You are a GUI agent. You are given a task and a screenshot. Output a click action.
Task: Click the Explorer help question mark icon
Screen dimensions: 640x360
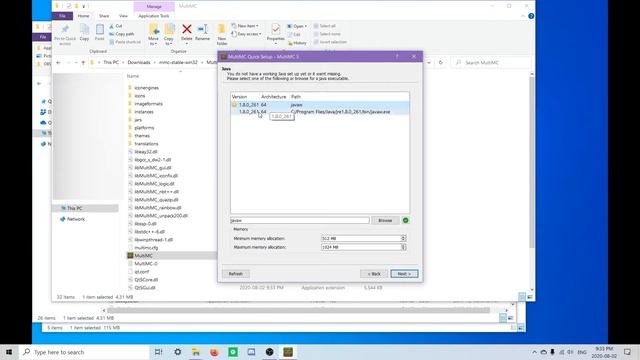pyautogui.click(x=531, y=16)
